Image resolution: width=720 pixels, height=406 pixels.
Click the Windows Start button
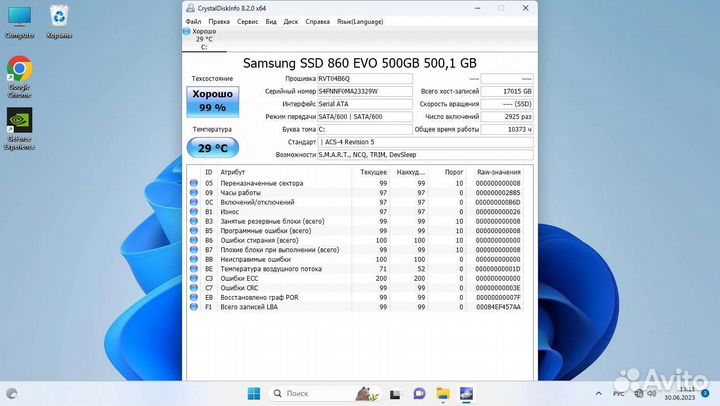point(253,393)
